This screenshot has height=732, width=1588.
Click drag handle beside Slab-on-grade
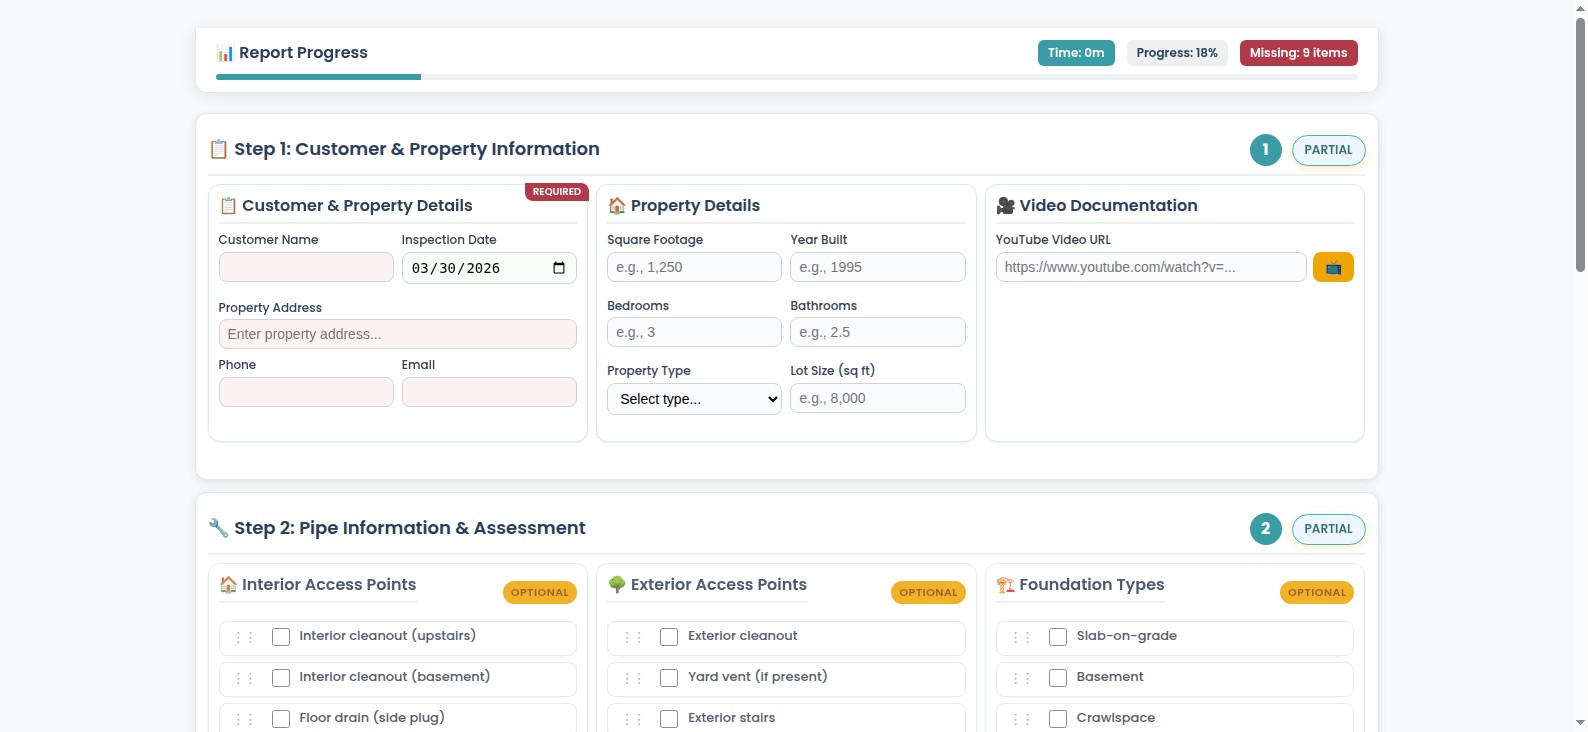(1021, 638)
